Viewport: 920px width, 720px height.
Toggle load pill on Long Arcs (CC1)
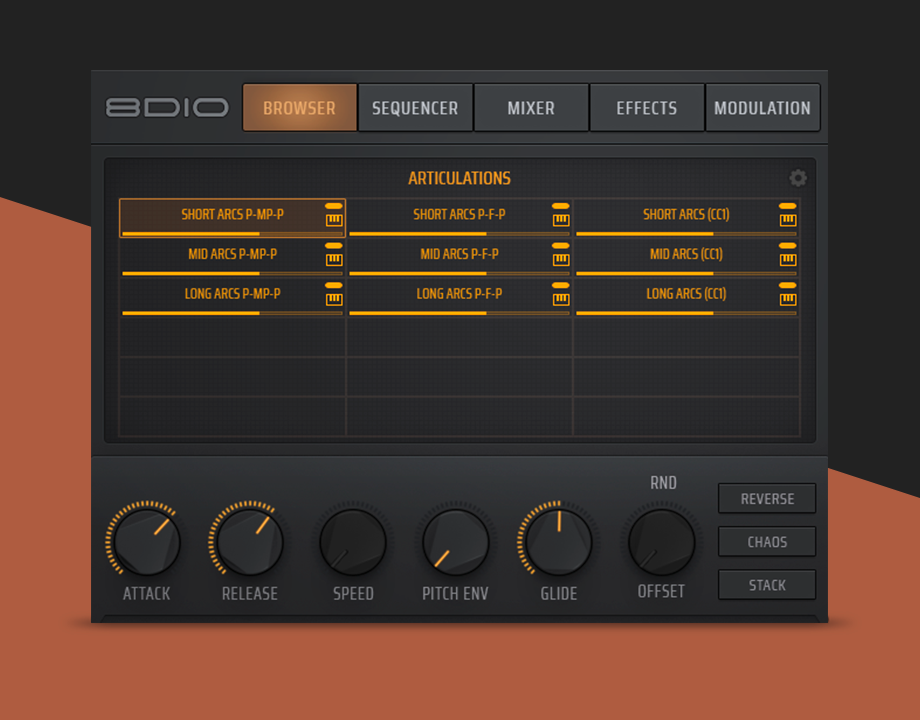pyautogui.click(x=788, y=285)
